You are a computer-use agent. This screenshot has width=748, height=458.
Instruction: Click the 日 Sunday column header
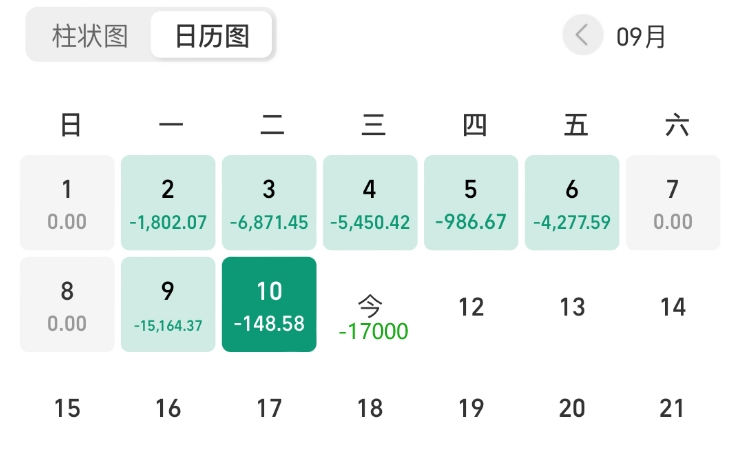click(x=71, y=125)
